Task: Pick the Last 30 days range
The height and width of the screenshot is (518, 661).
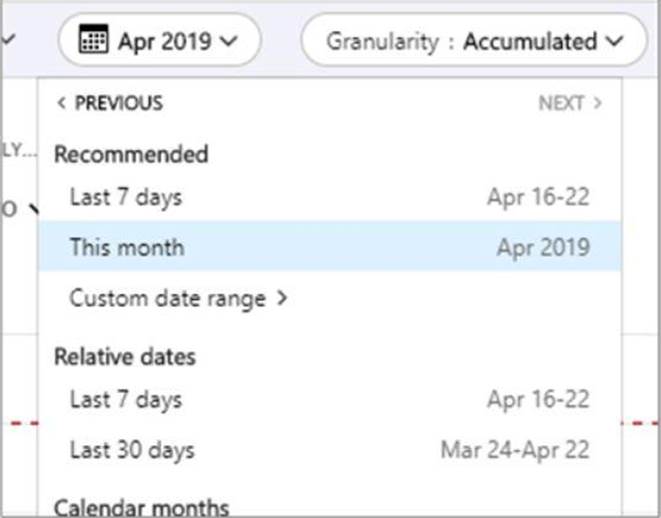Action: point(132,451)
